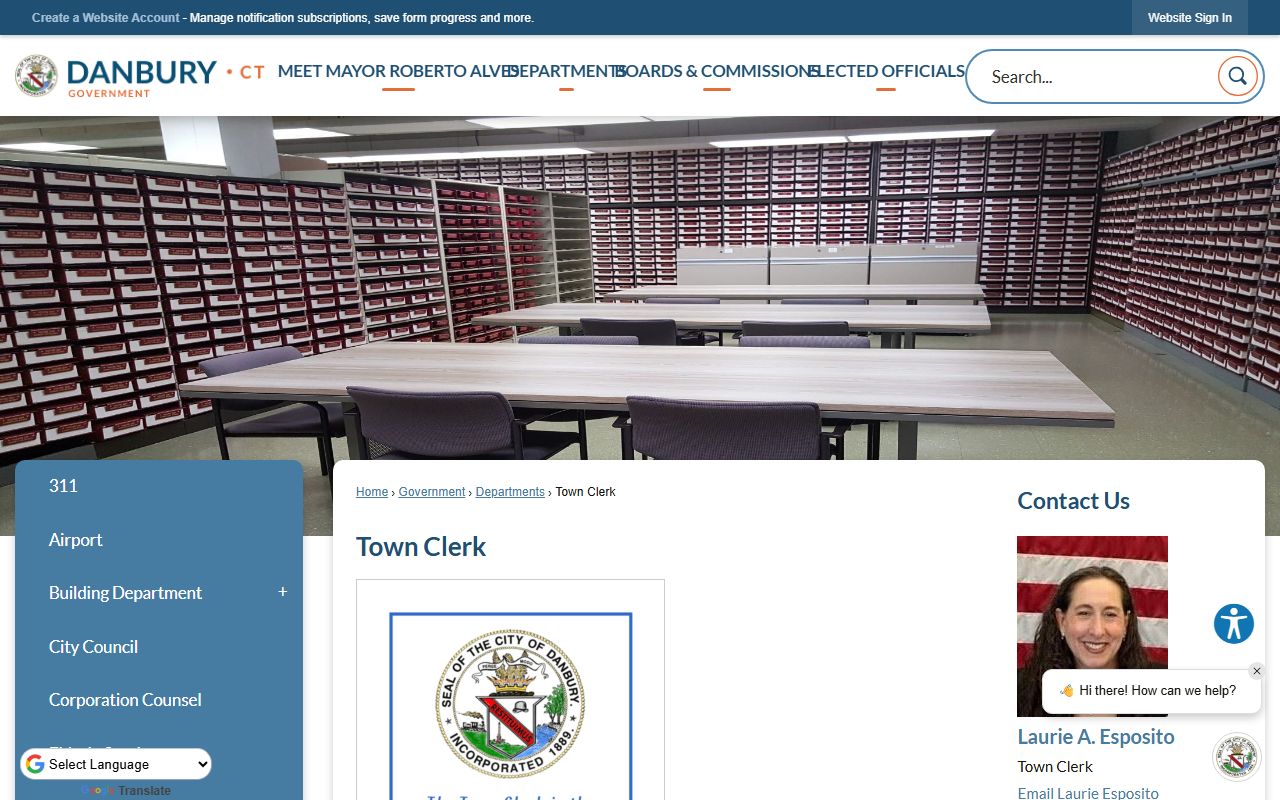Open the Elected Officials menu

tap(886, 71)
